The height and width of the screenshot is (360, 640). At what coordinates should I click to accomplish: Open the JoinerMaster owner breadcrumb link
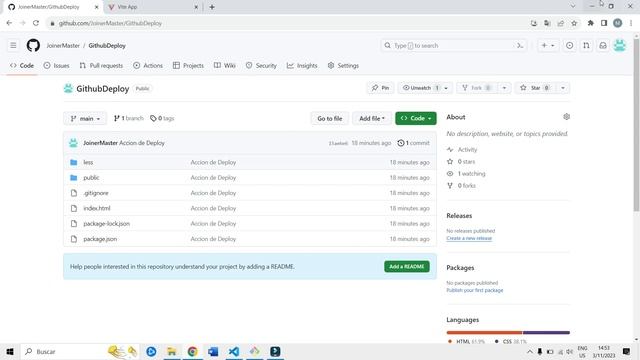[63, 46]
